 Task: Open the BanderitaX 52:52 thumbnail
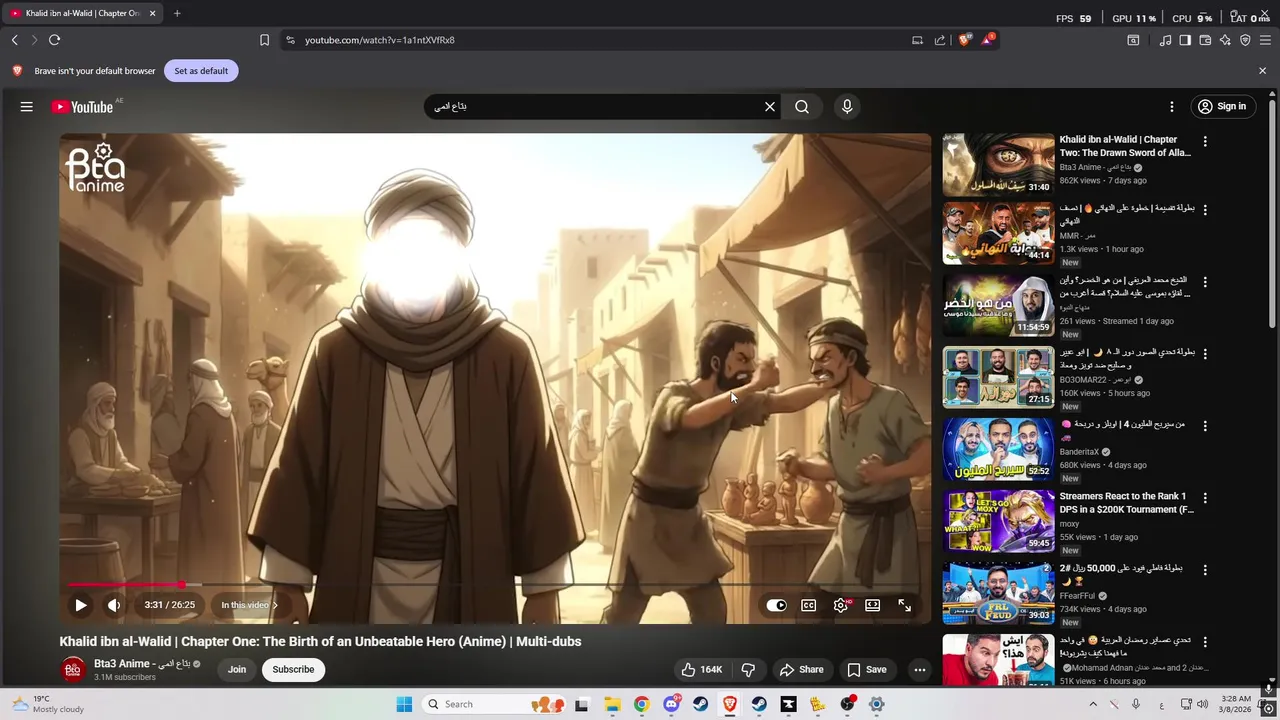point(998,450)
